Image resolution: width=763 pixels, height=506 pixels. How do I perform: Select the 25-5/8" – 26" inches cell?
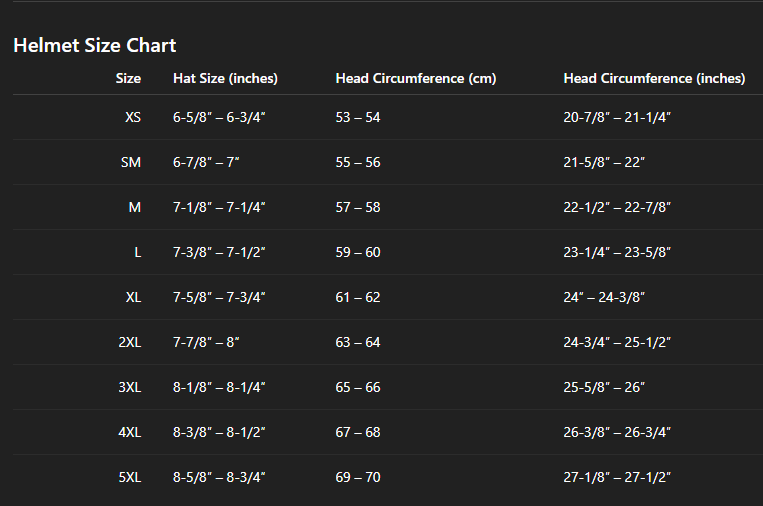604,387
